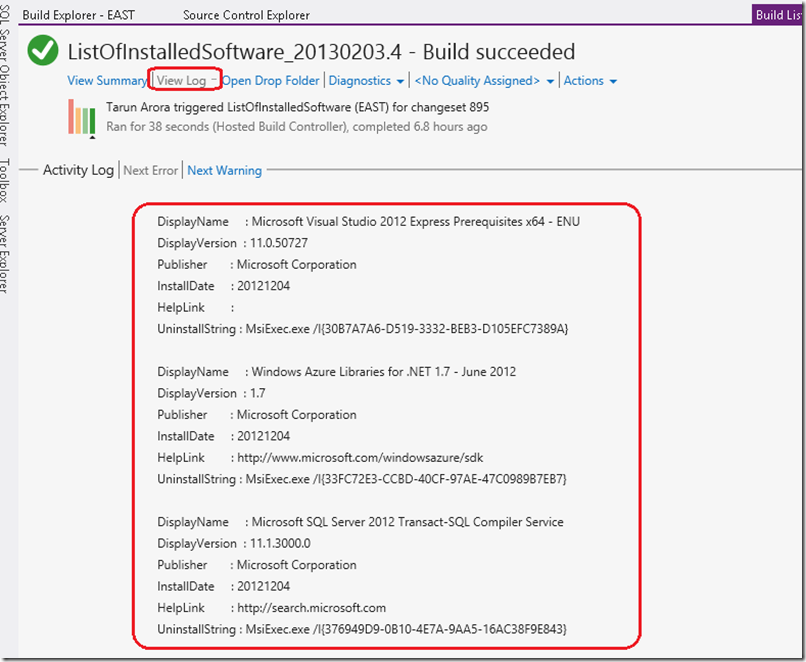Click the Tarun Arora triggered build text
The image size is (806, 662).
(x=298, y=107)
